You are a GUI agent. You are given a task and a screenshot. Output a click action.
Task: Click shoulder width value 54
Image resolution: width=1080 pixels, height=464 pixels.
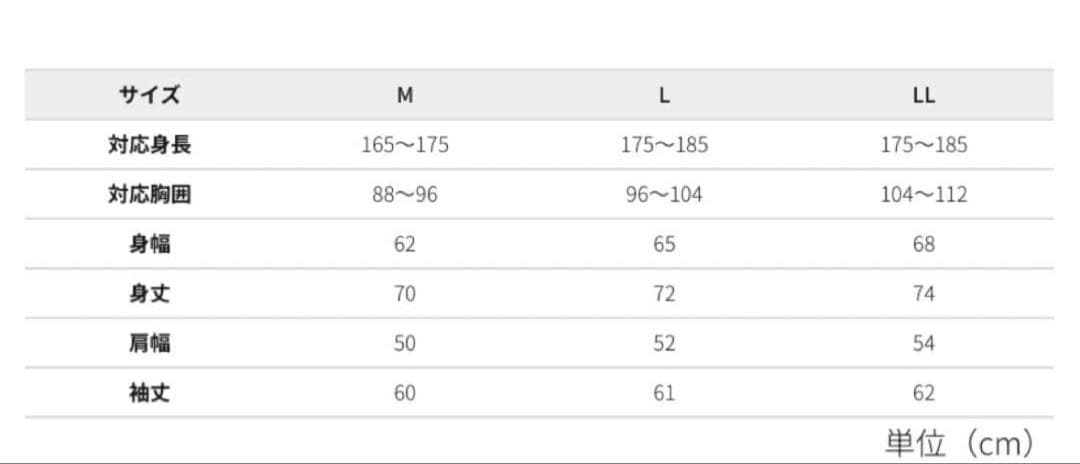point(924,344)
